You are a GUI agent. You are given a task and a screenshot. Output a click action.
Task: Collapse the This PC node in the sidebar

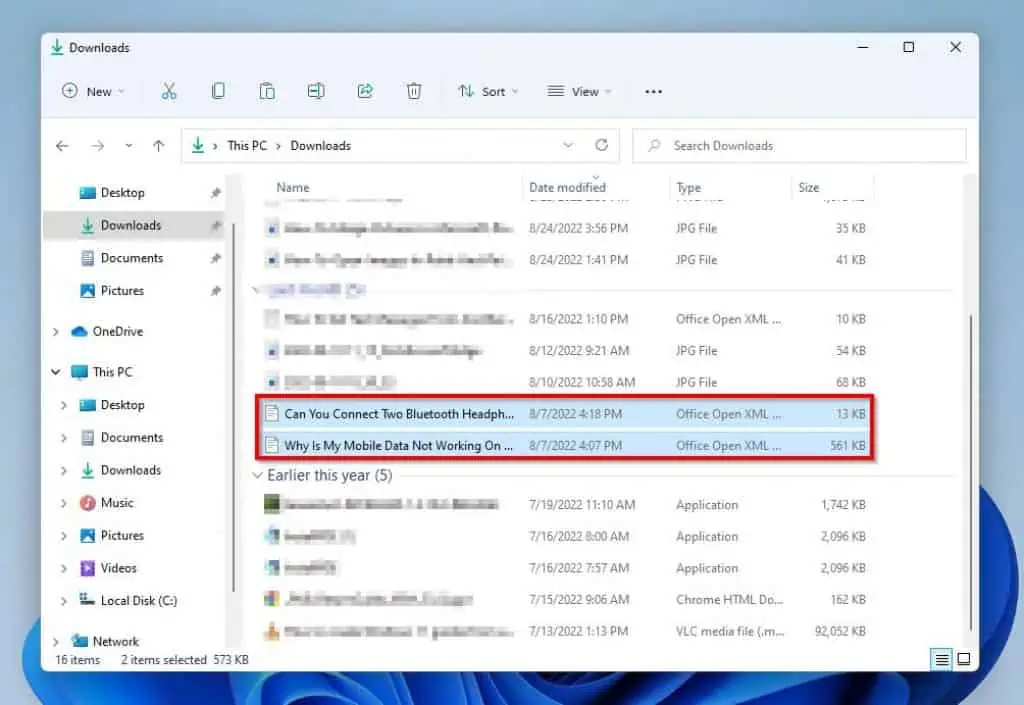(56, 372)
